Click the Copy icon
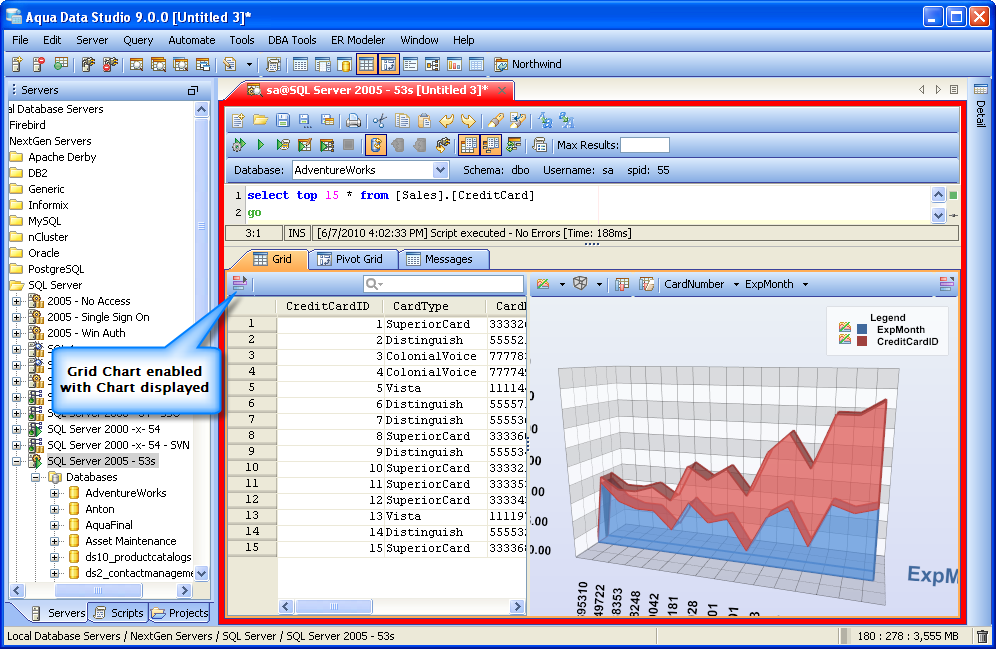 pos(402,120)
